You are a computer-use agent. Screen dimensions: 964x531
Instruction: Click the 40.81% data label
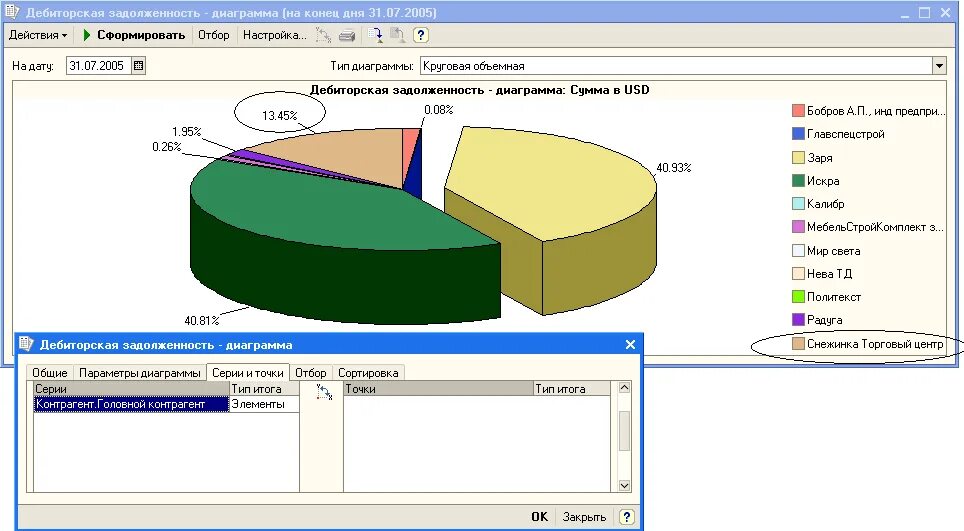202,320
